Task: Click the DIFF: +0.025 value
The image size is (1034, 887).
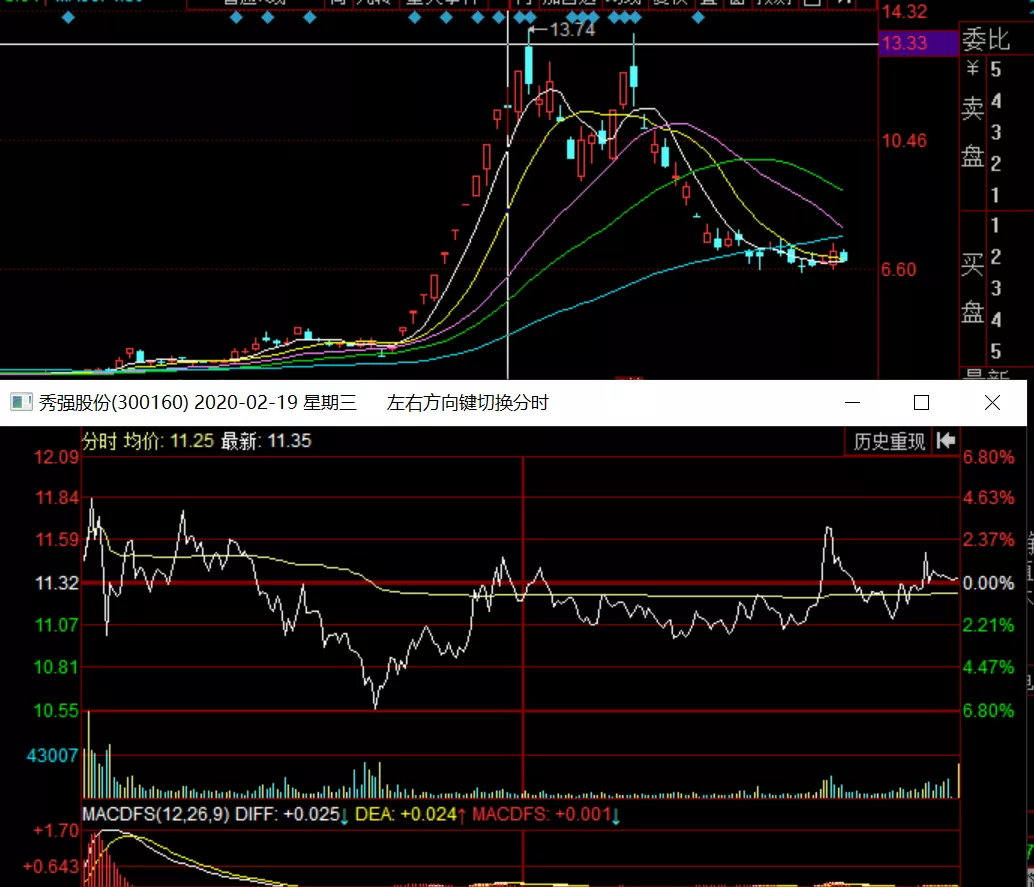Action: click(288, 814)
